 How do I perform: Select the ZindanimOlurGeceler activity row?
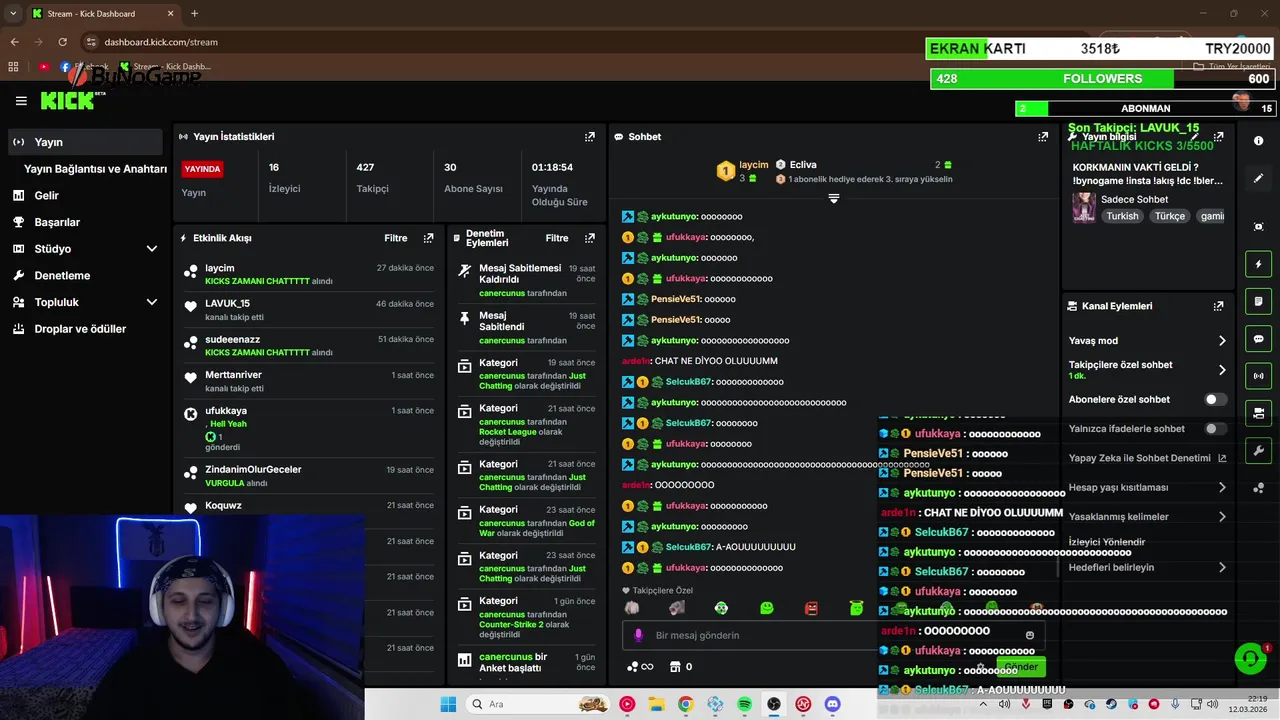[x=308, y=475]
